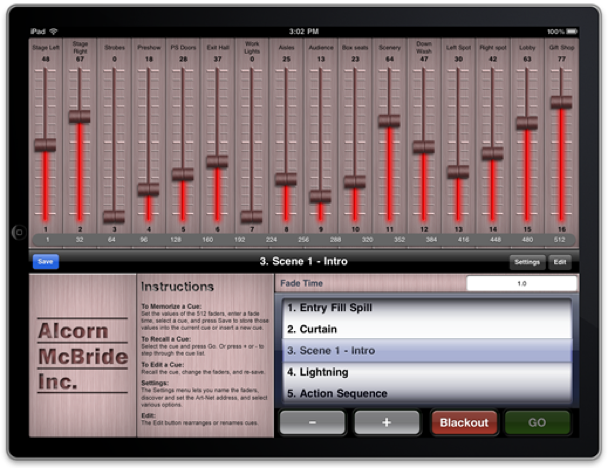Select cue 5. Action Sequence
608x468 pixels.
click(x=427, y=392)
